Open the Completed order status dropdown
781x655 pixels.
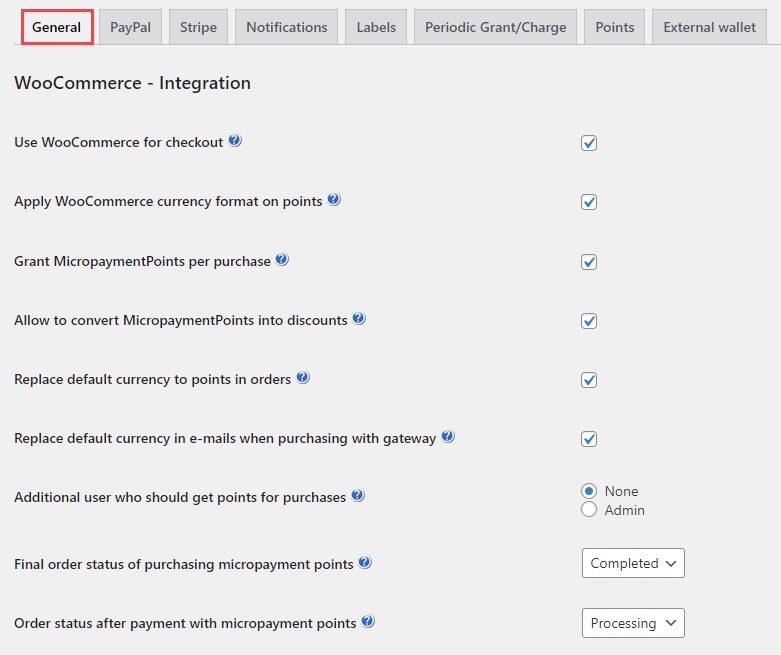pos(633,563)
